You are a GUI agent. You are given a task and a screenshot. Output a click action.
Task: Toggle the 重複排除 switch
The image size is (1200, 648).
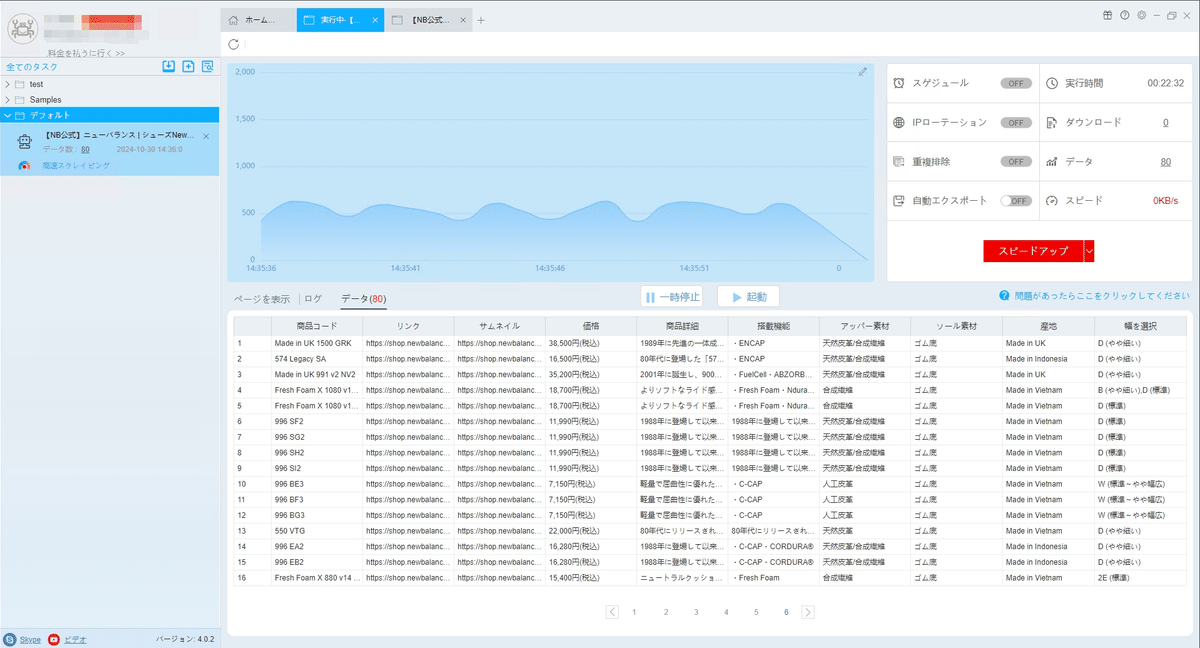coord(1016,161)
